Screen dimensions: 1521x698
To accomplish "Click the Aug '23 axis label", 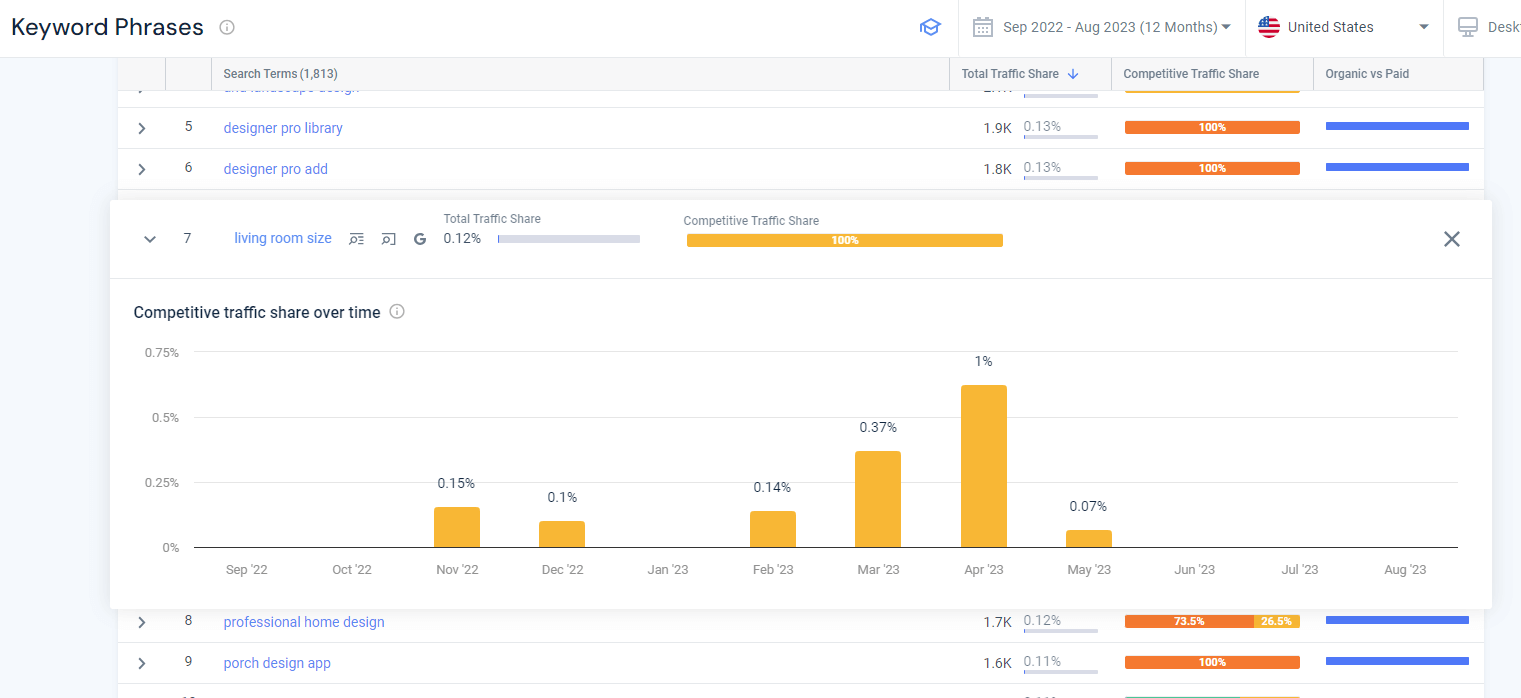I will (1405, 569).
